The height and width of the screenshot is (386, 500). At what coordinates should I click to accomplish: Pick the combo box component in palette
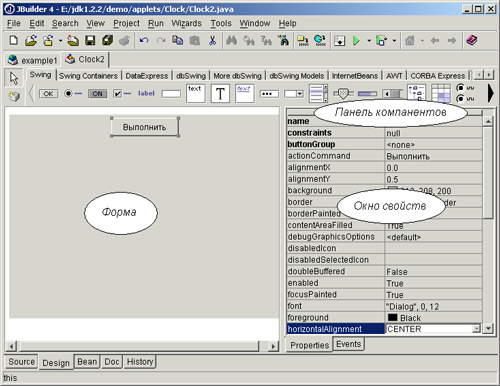click(294, 94)
